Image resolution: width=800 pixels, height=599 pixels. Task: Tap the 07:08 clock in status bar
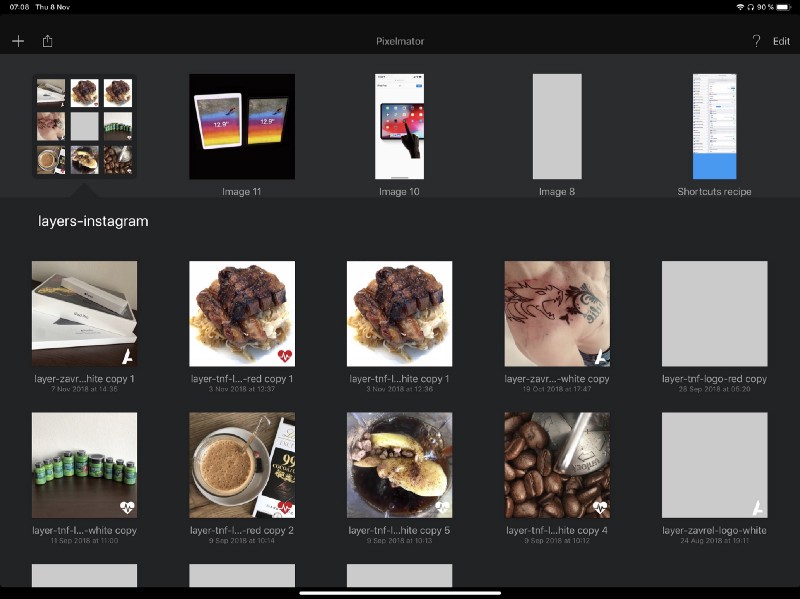coord(19,7)
